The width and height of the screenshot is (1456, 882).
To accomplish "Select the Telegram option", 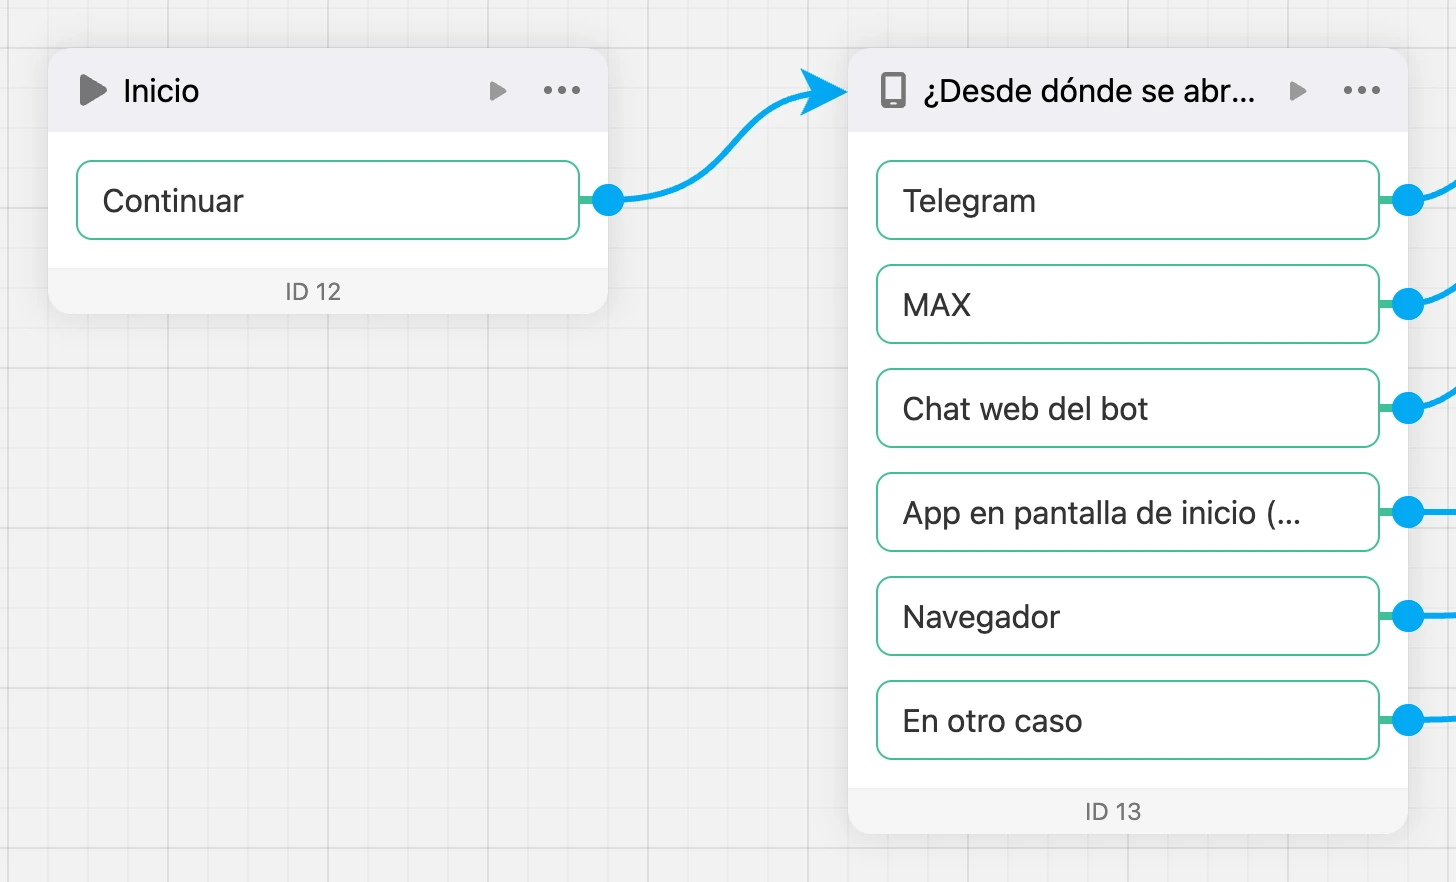I will 1128,200.
